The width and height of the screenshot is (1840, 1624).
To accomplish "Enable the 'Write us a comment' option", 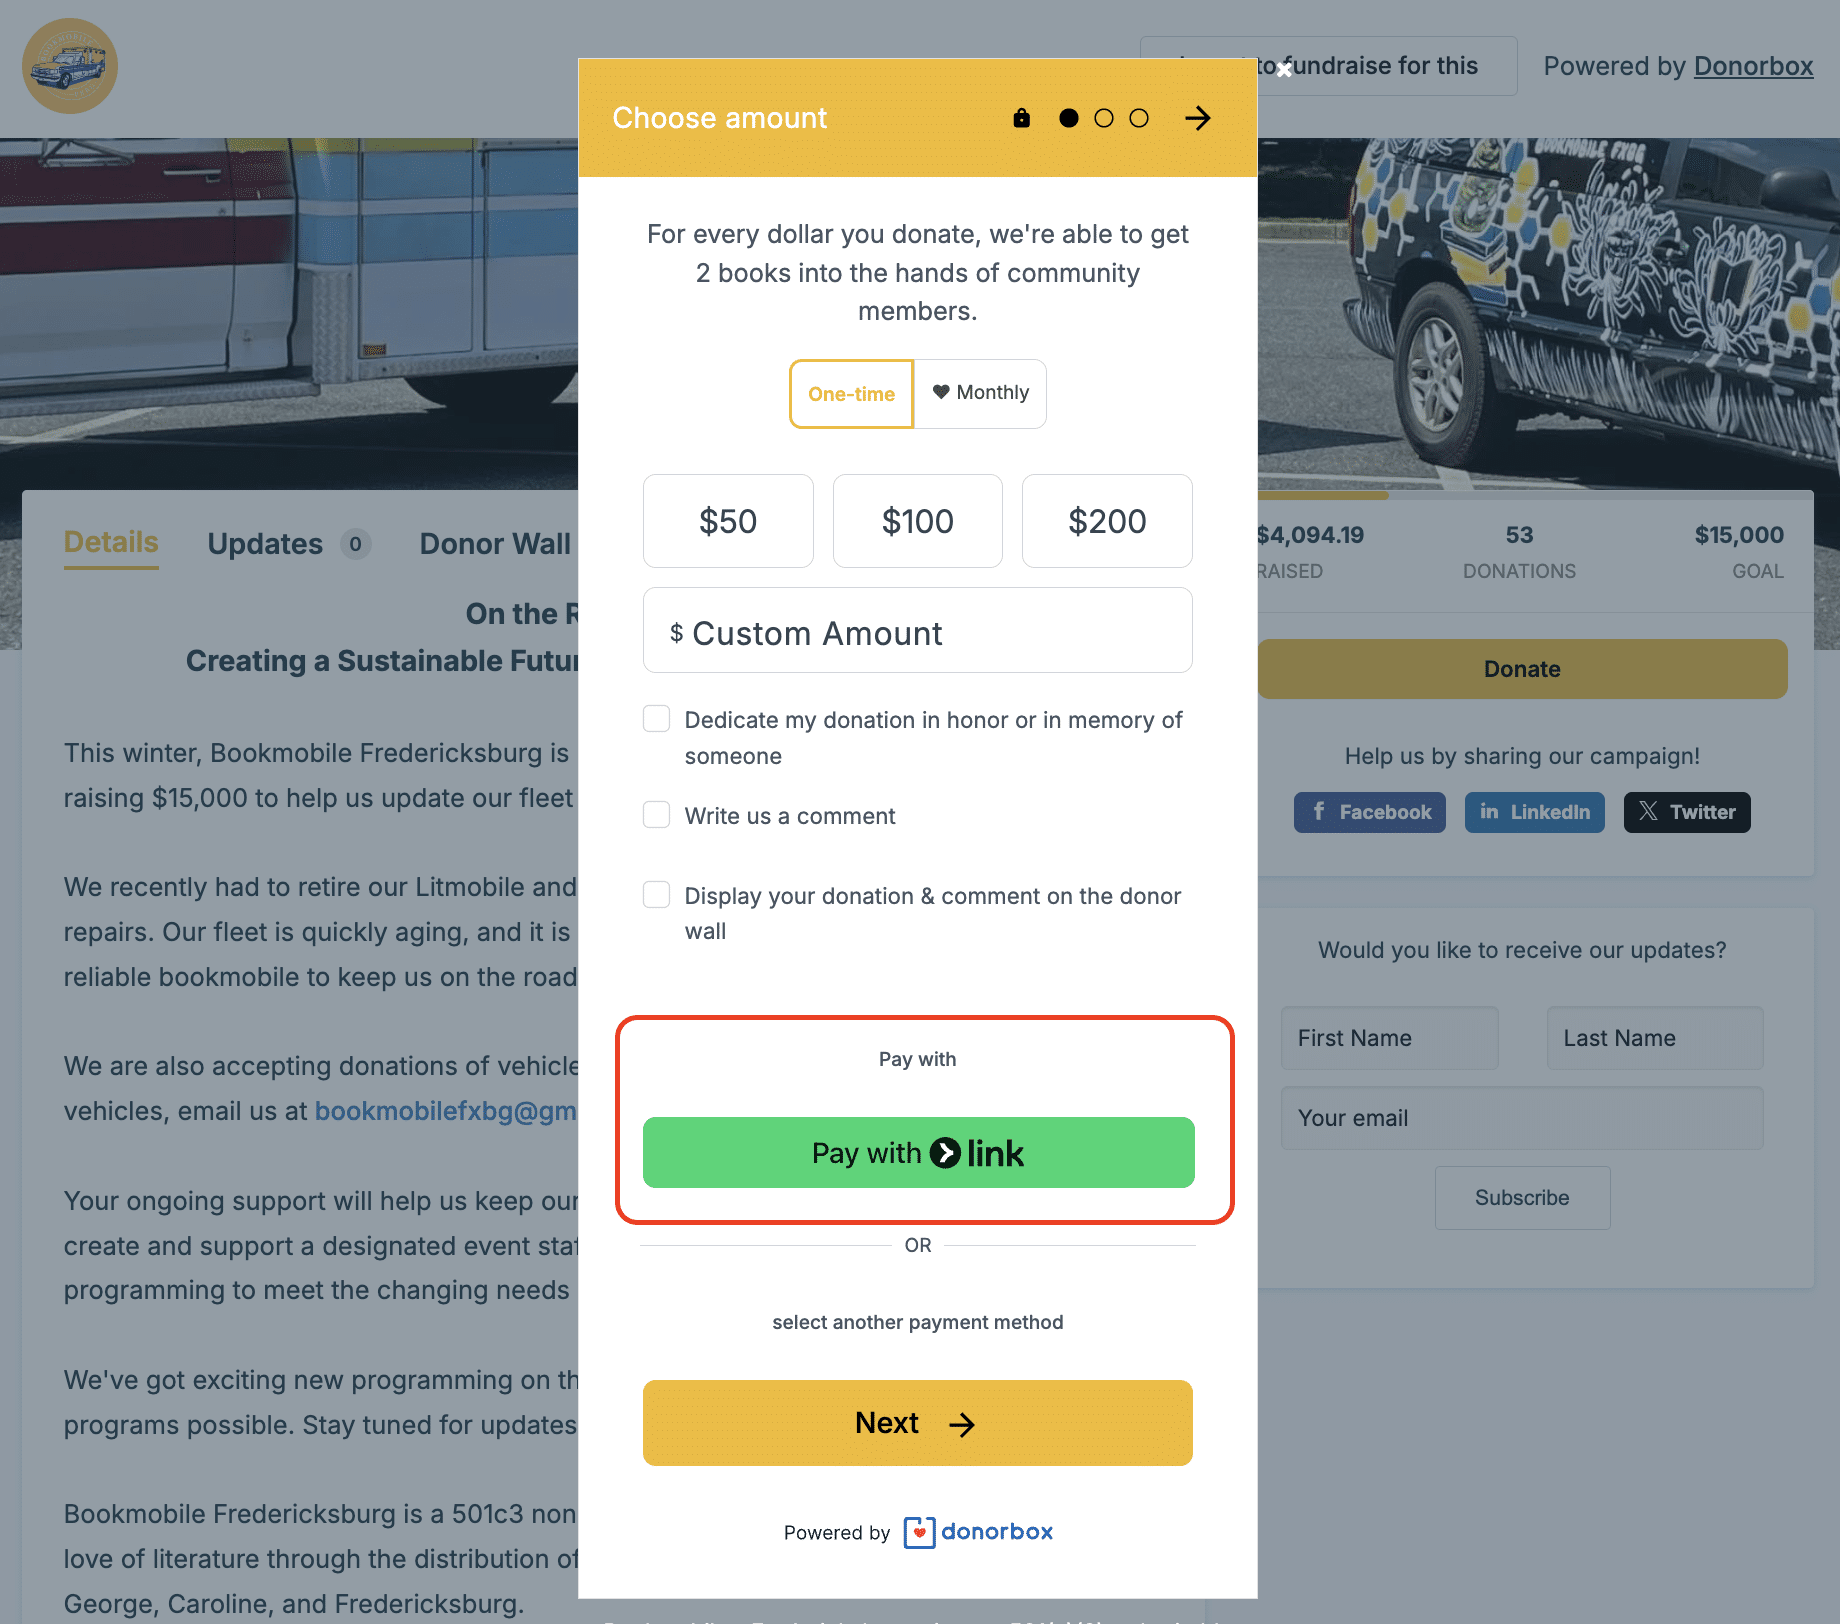I will pyautogui.click(x=656, y=815).
